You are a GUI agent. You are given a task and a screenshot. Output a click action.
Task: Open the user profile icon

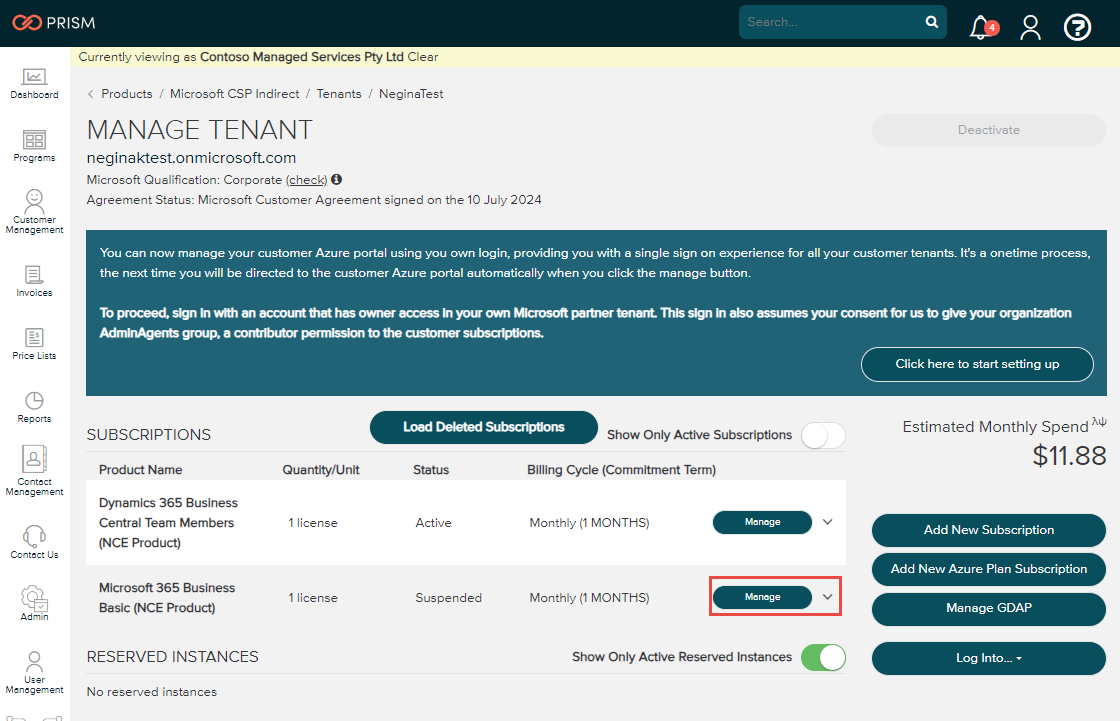click(1030, 27)
